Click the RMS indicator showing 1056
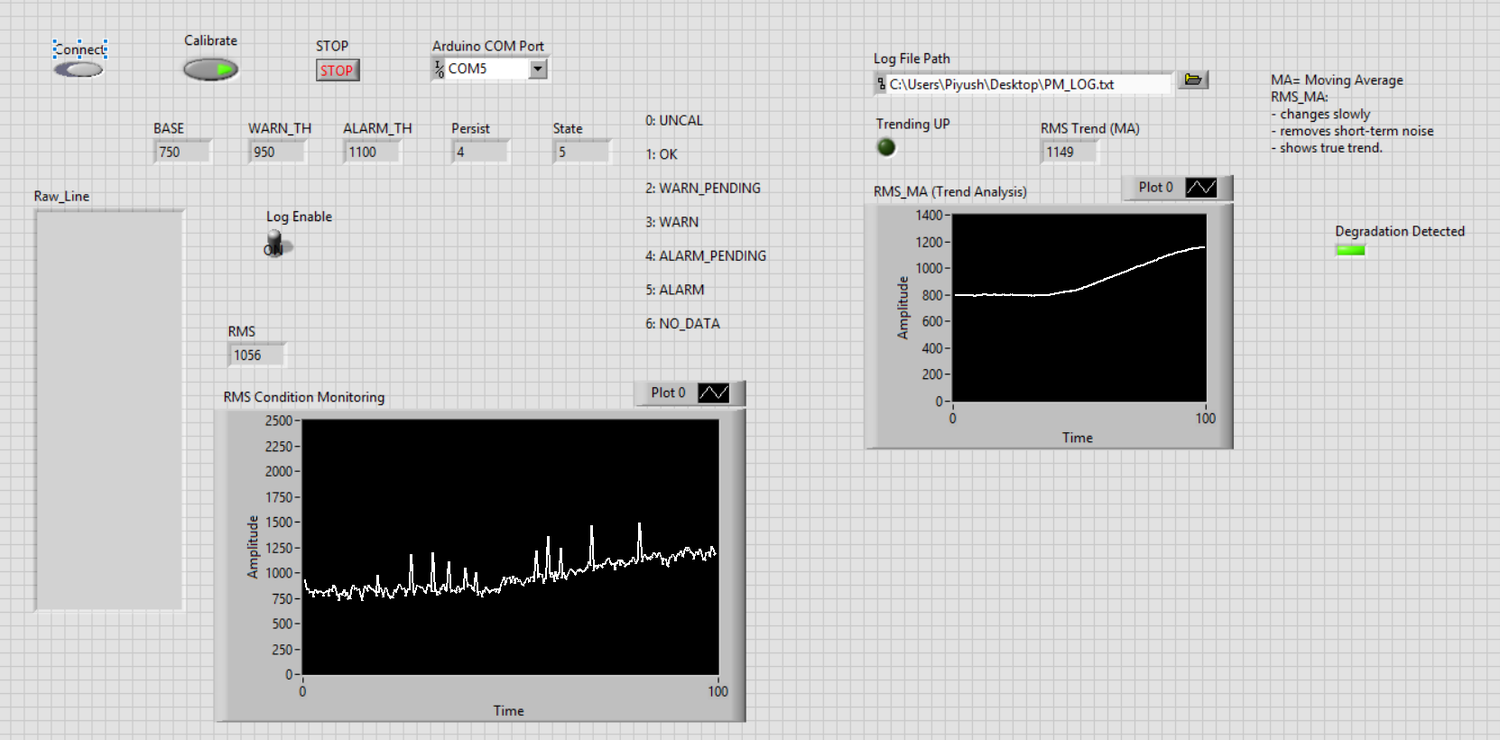The image size is (1500, 740). [x=257, y=354]
